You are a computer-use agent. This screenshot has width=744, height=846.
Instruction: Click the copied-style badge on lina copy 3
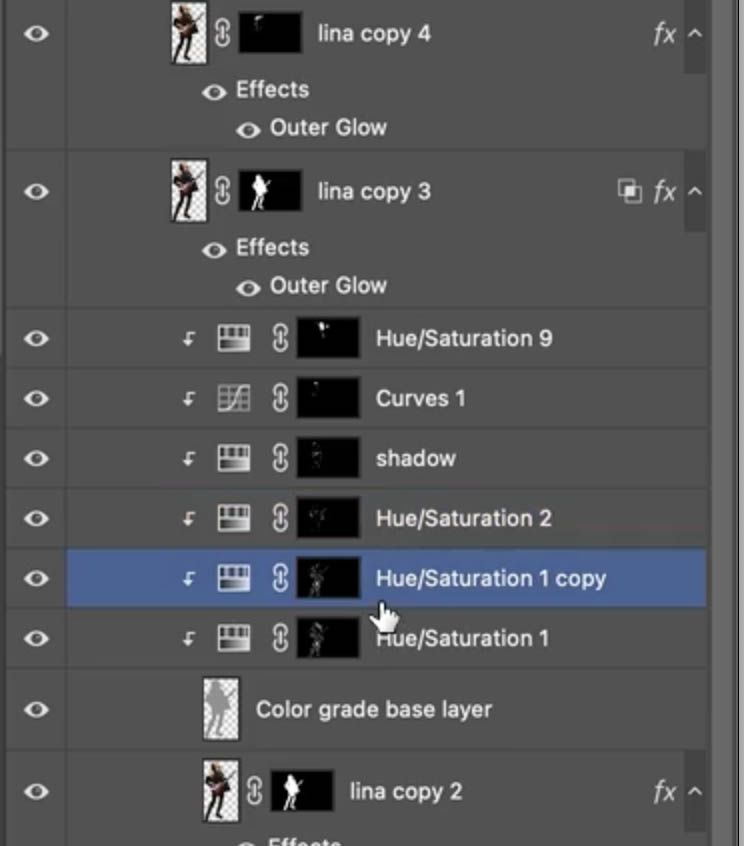[630, 191]
